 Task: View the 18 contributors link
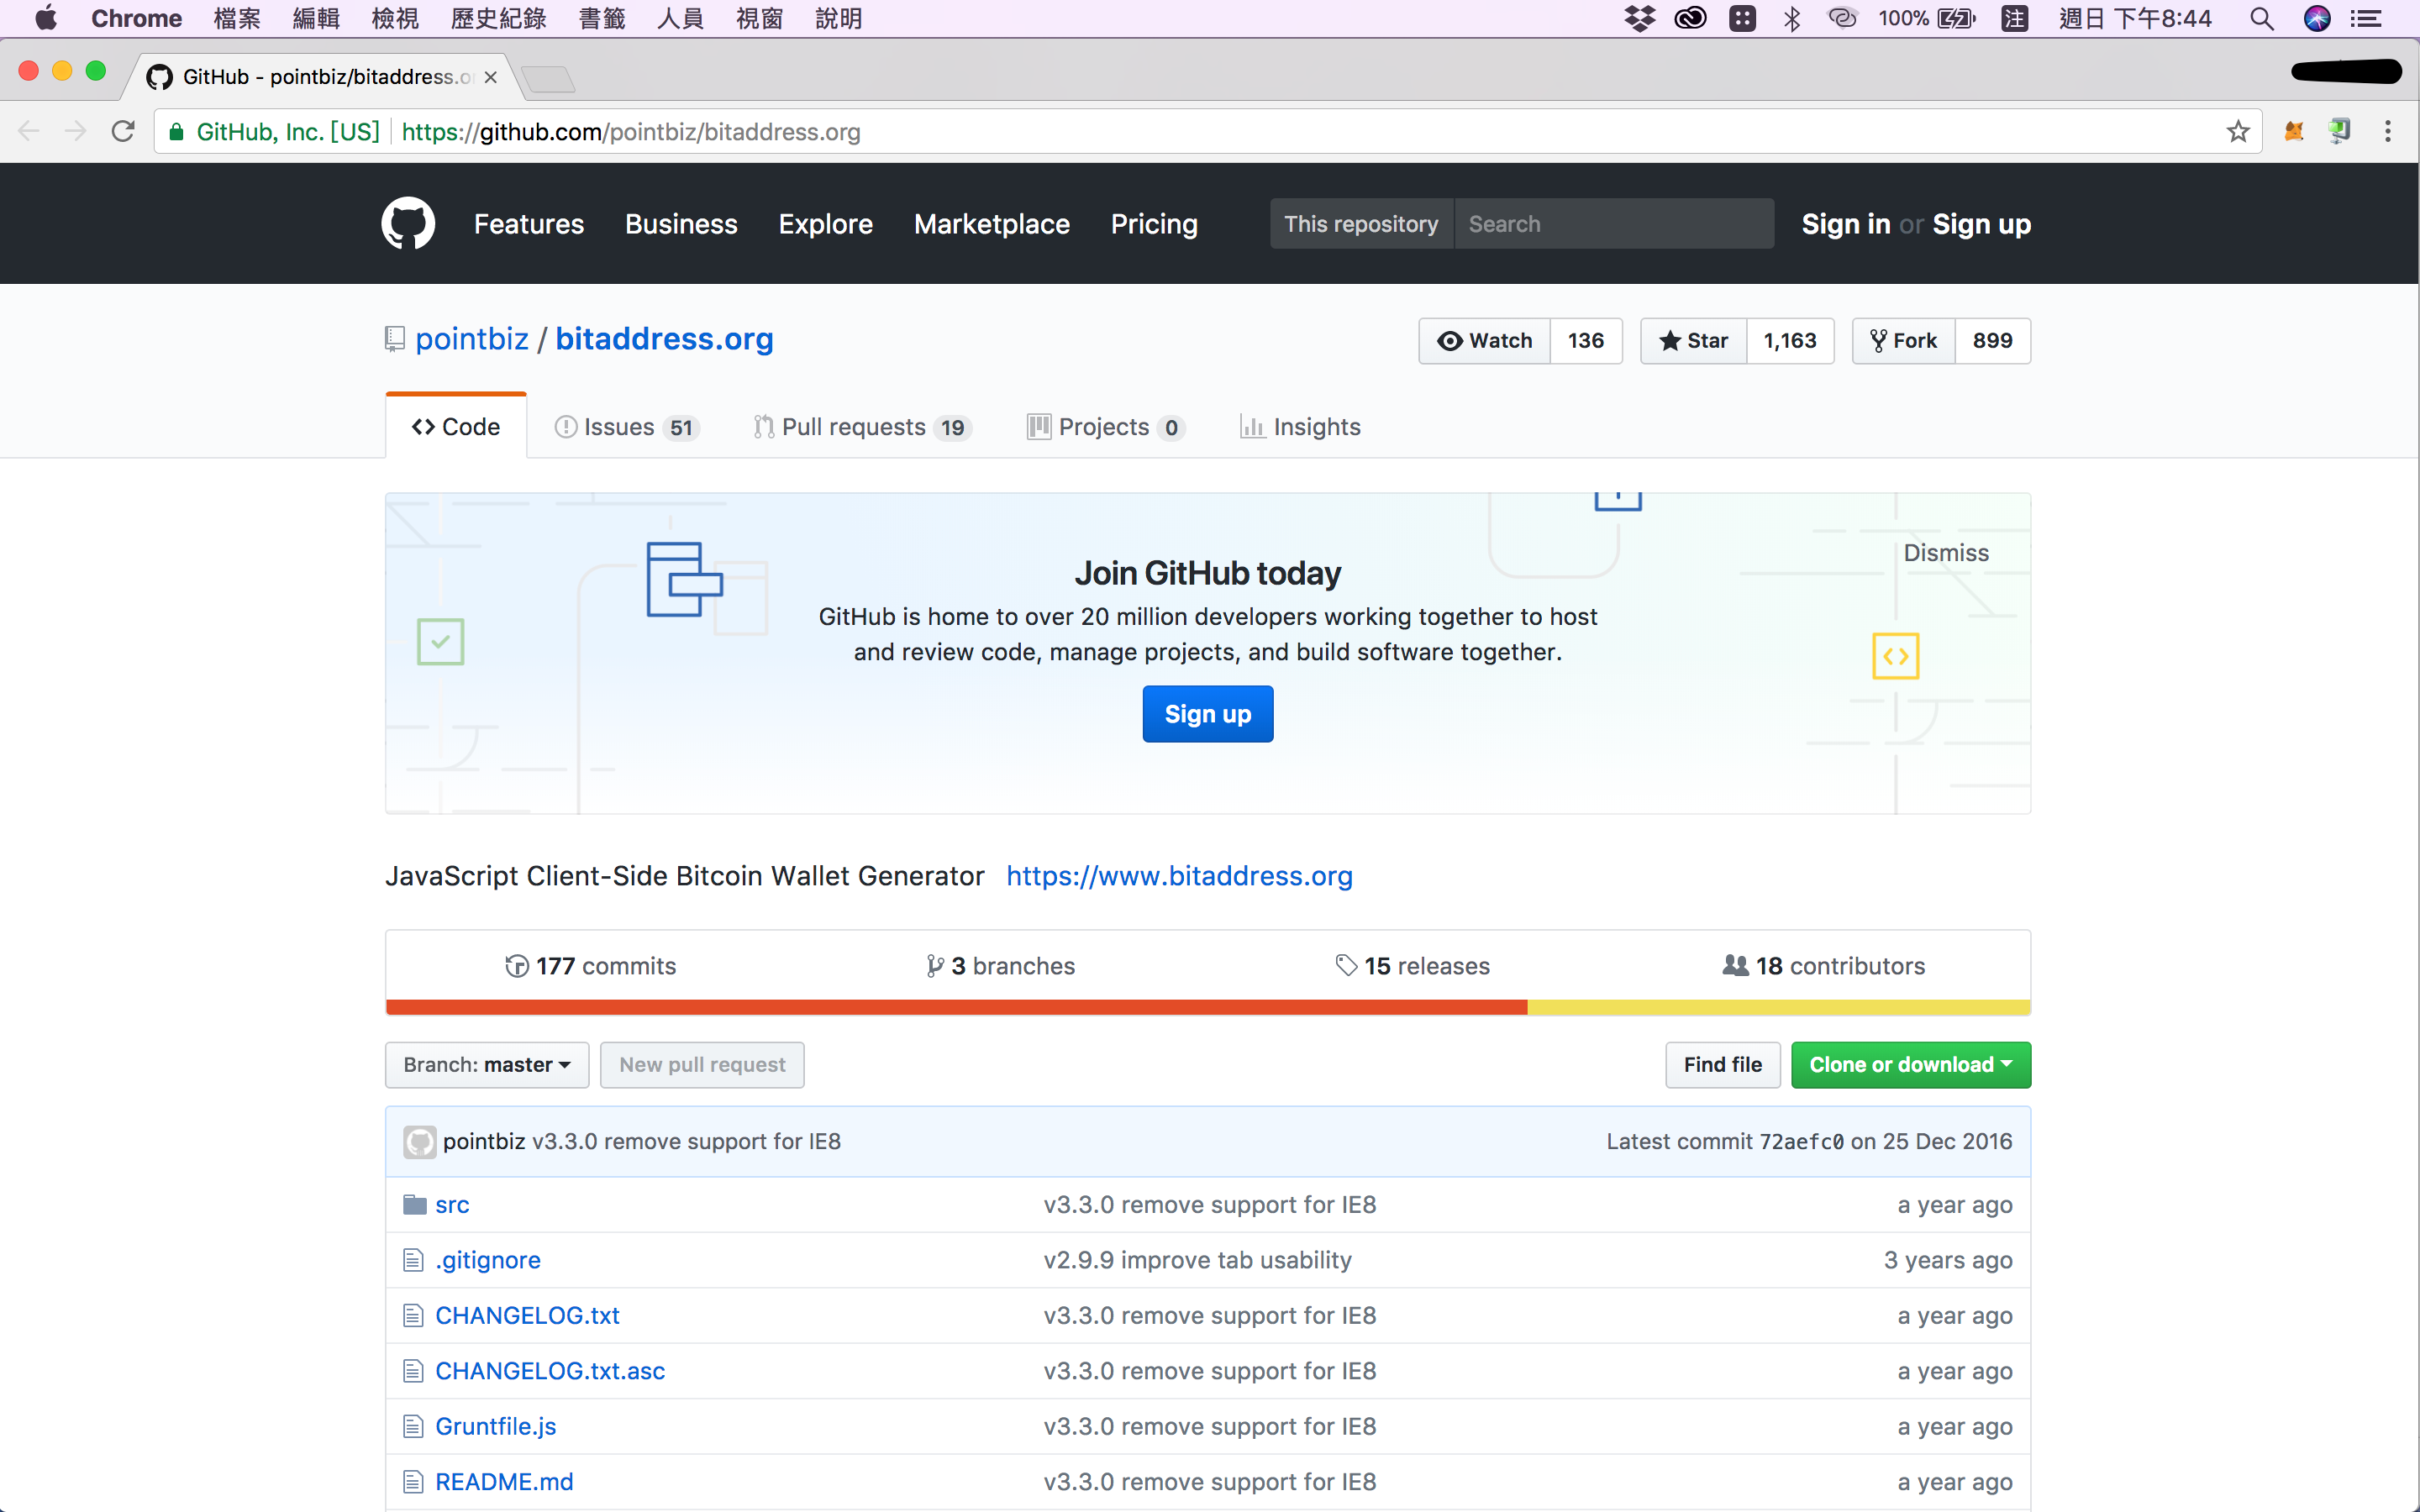point(1824,966)
